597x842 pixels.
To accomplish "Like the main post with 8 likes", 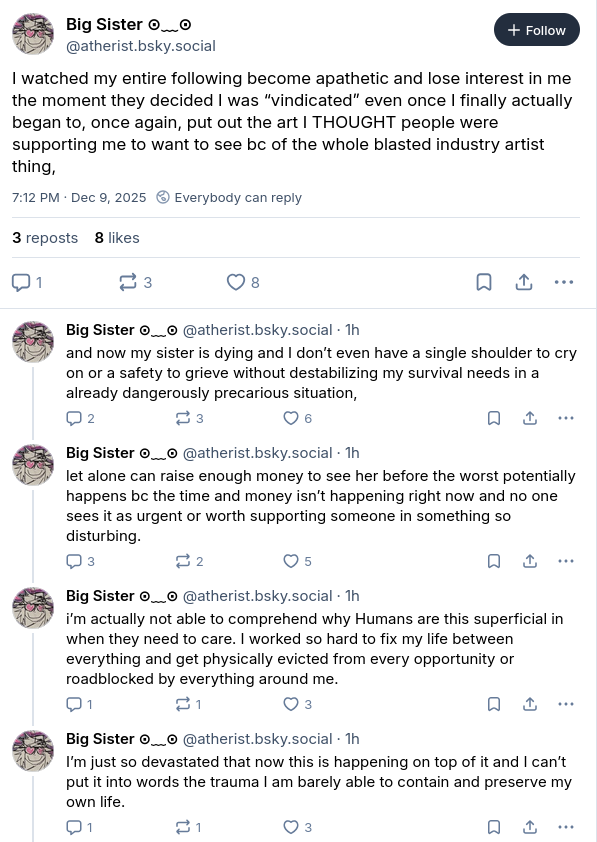I will click(243, 282).
